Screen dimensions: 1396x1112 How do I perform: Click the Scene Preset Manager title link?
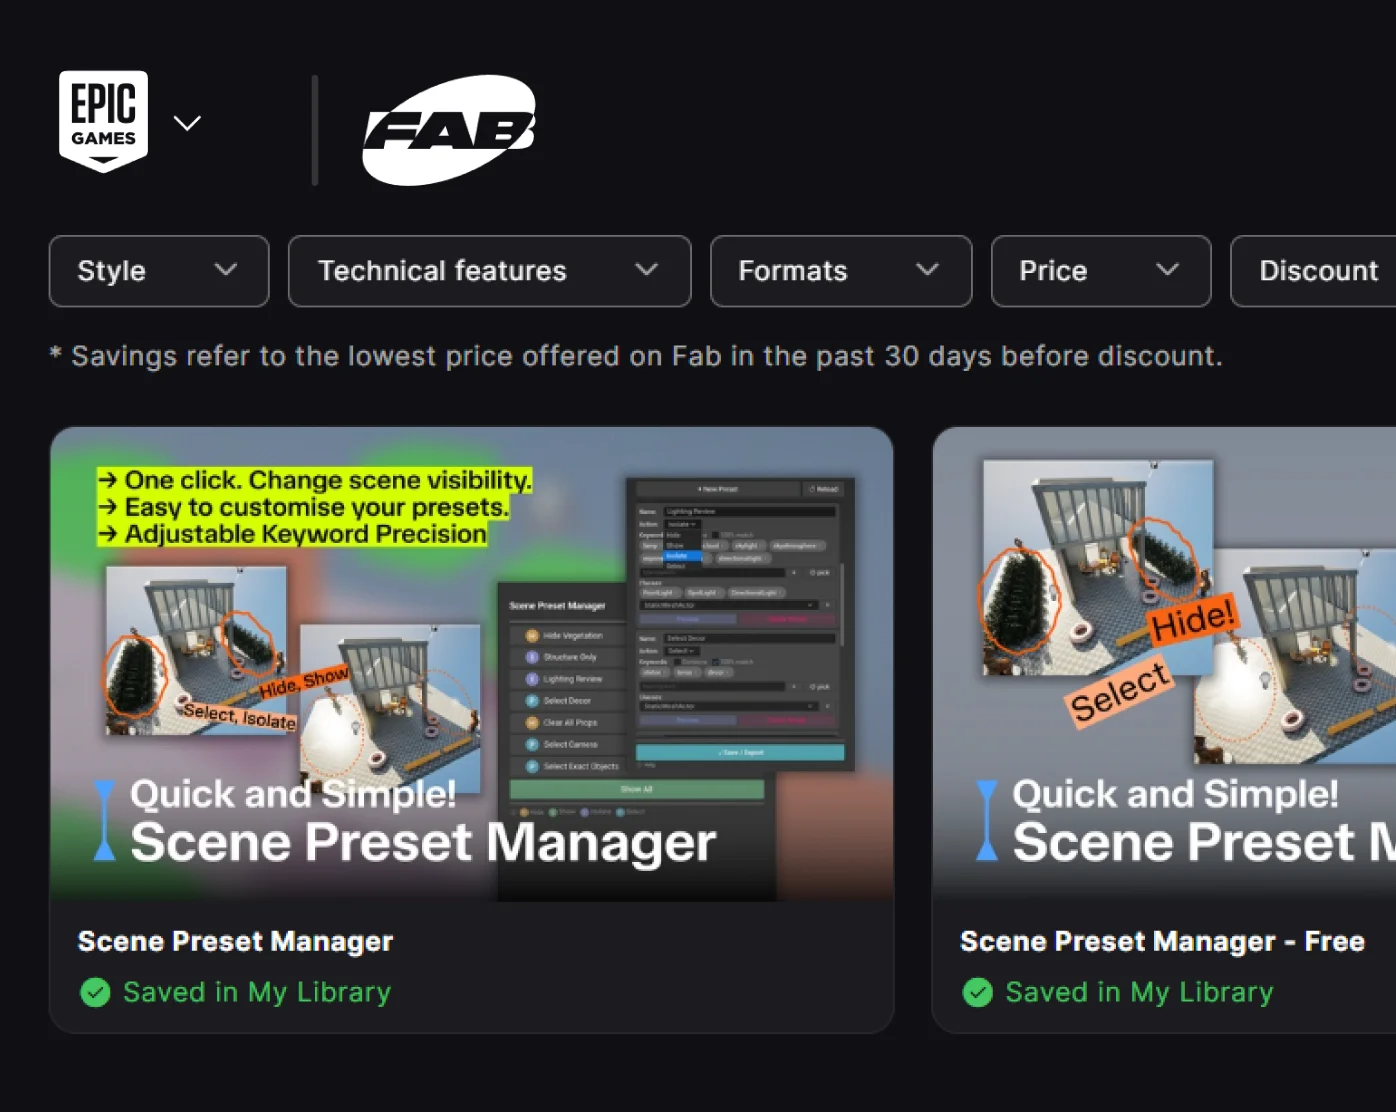[236, 941]
